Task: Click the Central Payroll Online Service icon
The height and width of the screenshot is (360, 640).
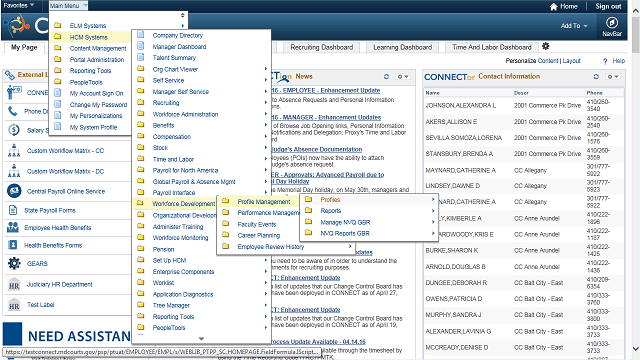Action: (14, 191)
